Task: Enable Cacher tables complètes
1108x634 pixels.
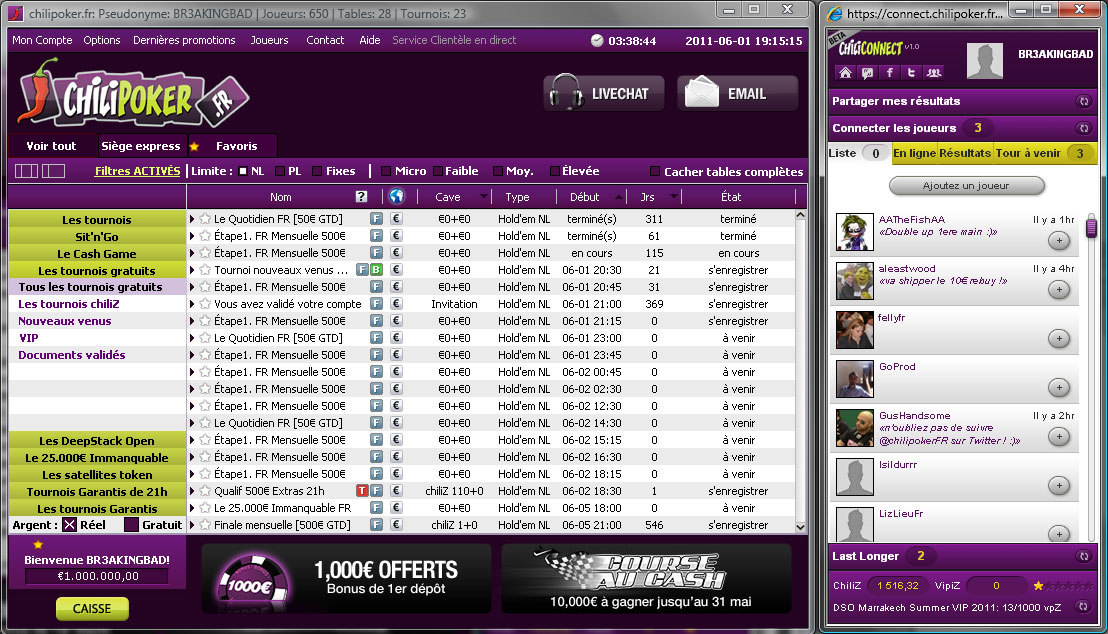Action: pos(655,171)
